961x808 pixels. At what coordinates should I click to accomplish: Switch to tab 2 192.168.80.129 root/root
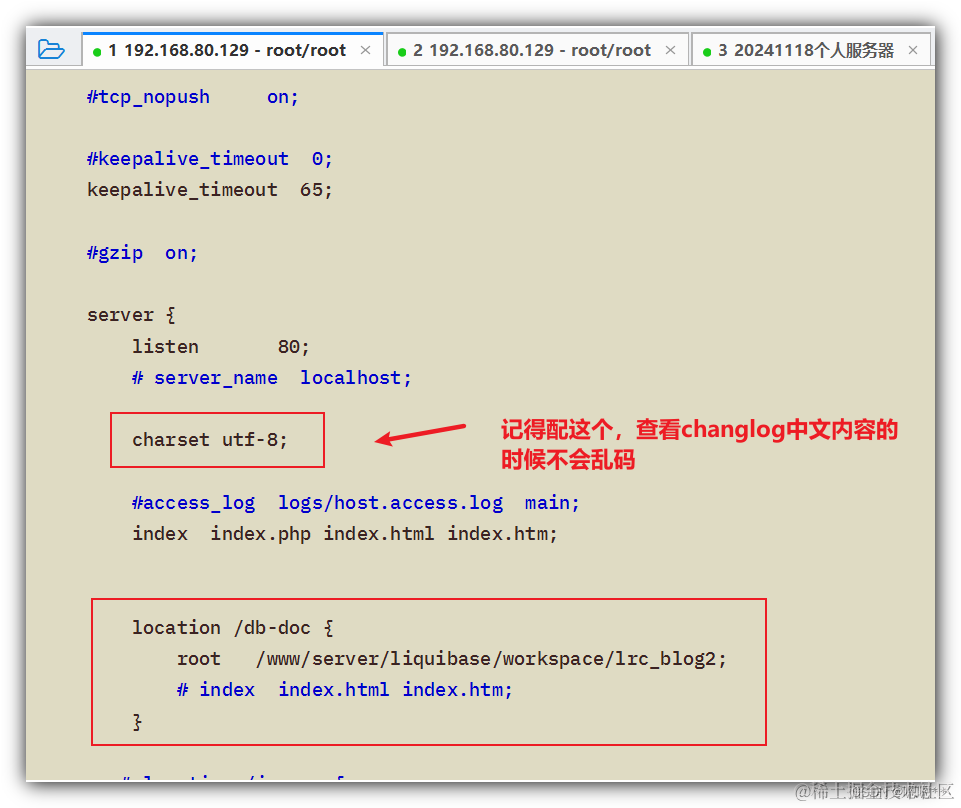[x=537, y=50]
